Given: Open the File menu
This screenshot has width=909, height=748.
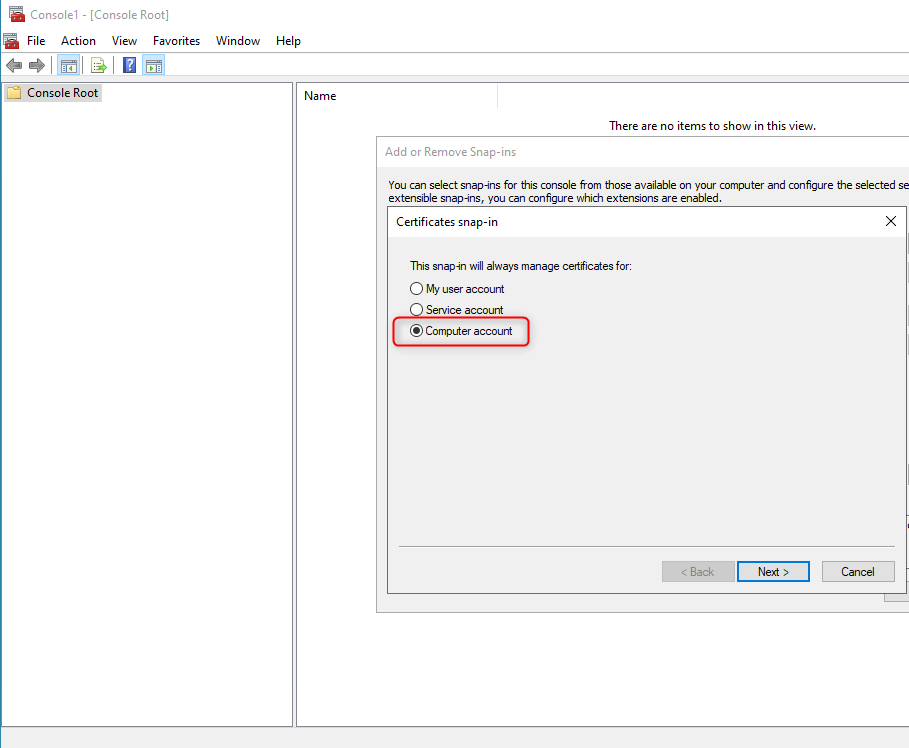Looking at the screenshot, I should click(x=36, y=41).
